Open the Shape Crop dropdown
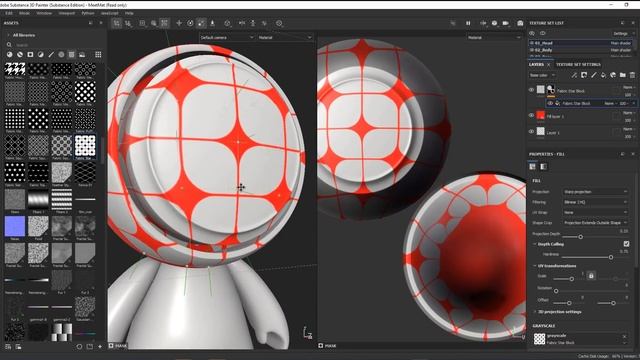The image size is (640, 360). click(x=595, y=223)
